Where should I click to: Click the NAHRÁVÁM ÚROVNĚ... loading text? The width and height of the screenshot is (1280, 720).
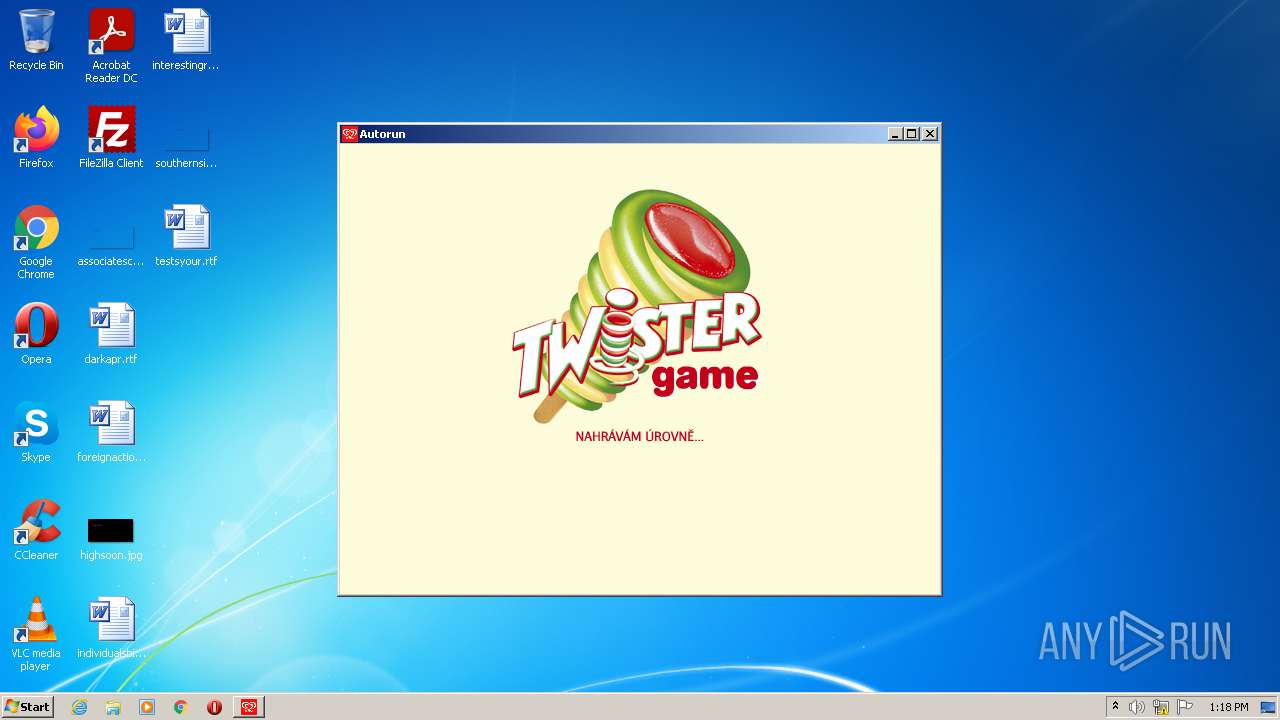coord(639,437)
